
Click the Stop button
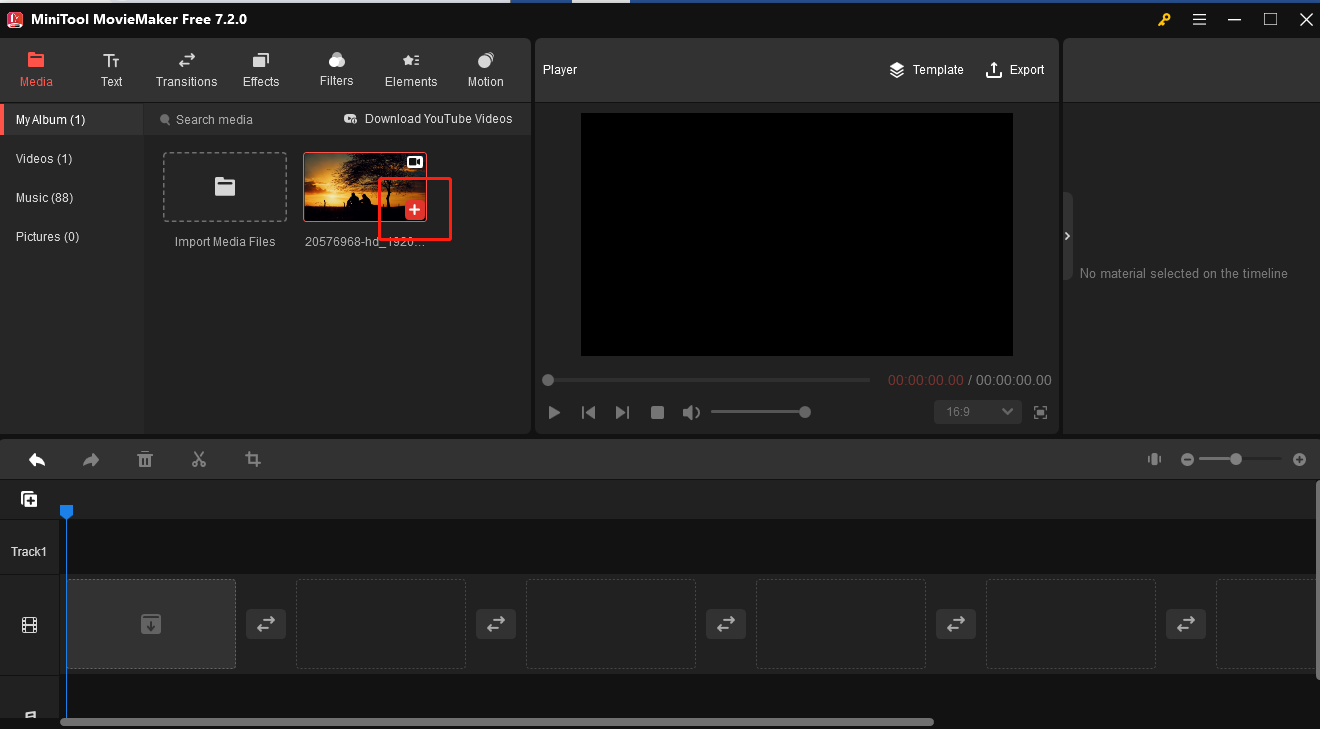[657, 412]
